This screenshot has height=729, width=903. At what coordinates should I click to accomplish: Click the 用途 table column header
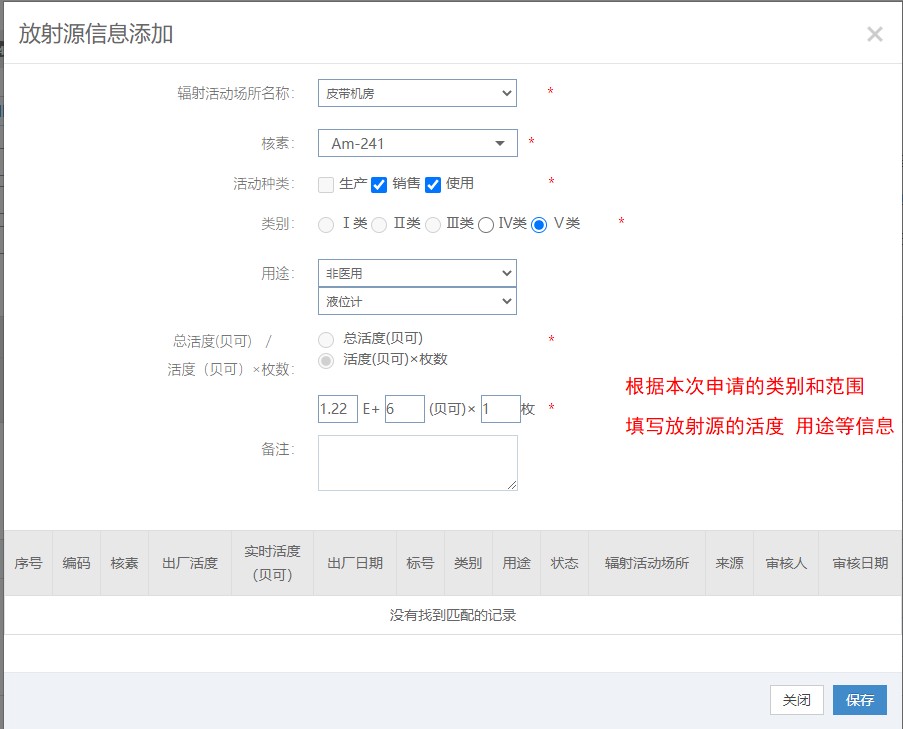(x=517, y=563)
